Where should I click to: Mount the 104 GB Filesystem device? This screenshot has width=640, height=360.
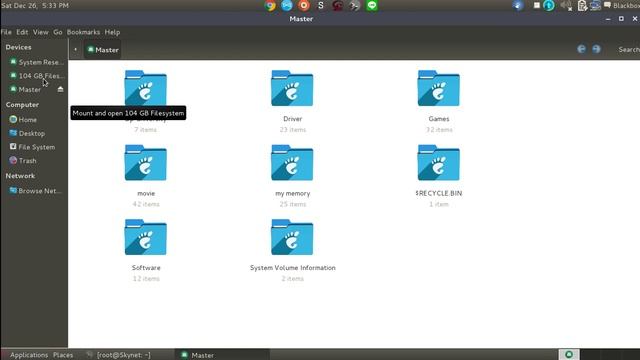click(x=37, y=76)
